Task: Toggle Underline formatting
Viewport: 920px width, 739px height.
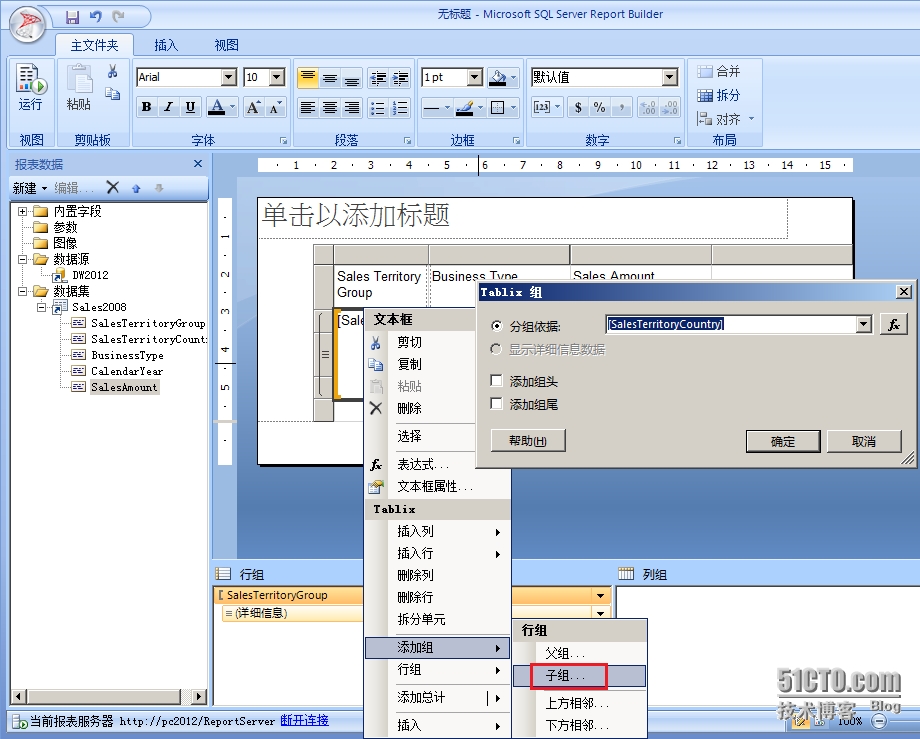Action: click(190, 107)
